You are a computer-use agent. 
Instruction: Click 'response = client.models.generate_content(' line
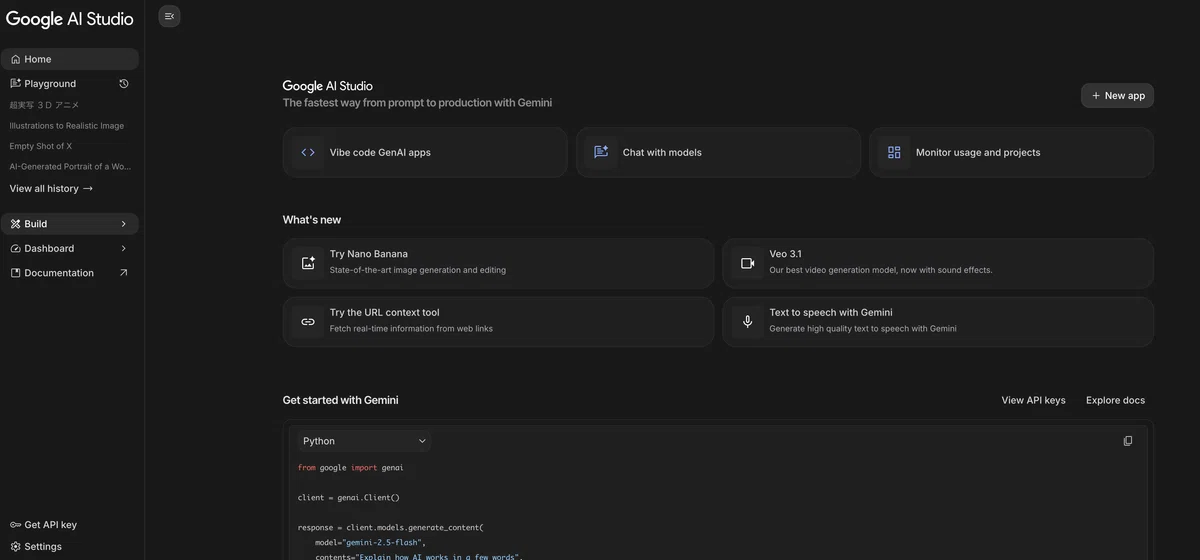point(390,527)
